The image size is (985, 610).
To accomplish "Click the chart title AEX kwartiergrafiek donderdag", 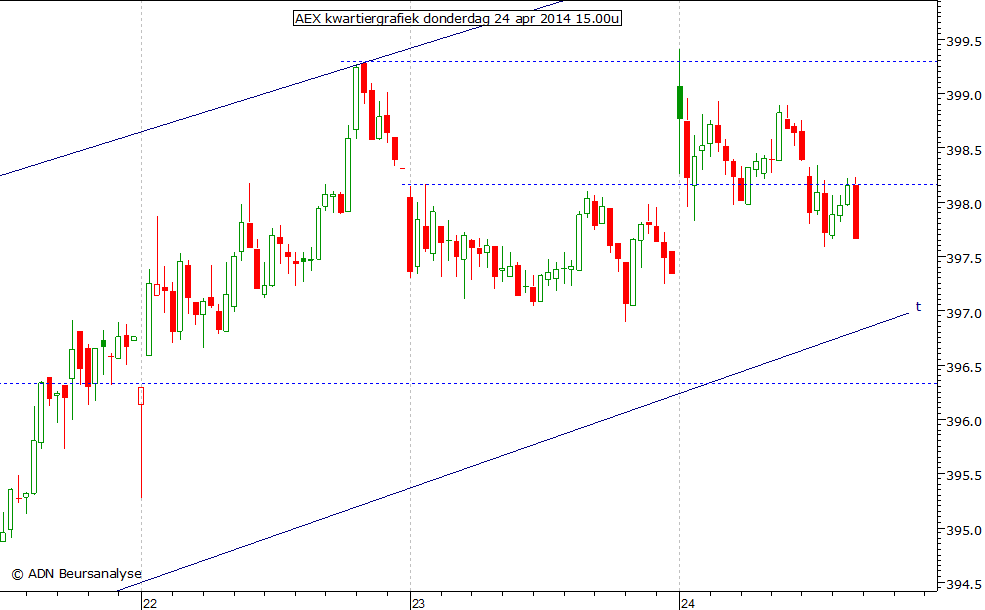I will click(457, 18).
